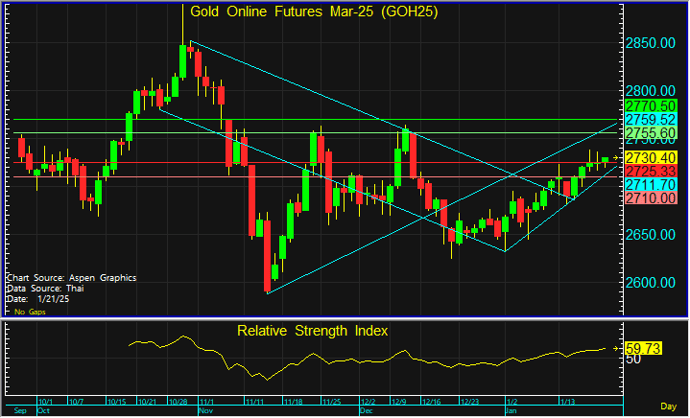Click the Jan month marker on time axis
The image size is (690, 418).
[x=510, y=410]
